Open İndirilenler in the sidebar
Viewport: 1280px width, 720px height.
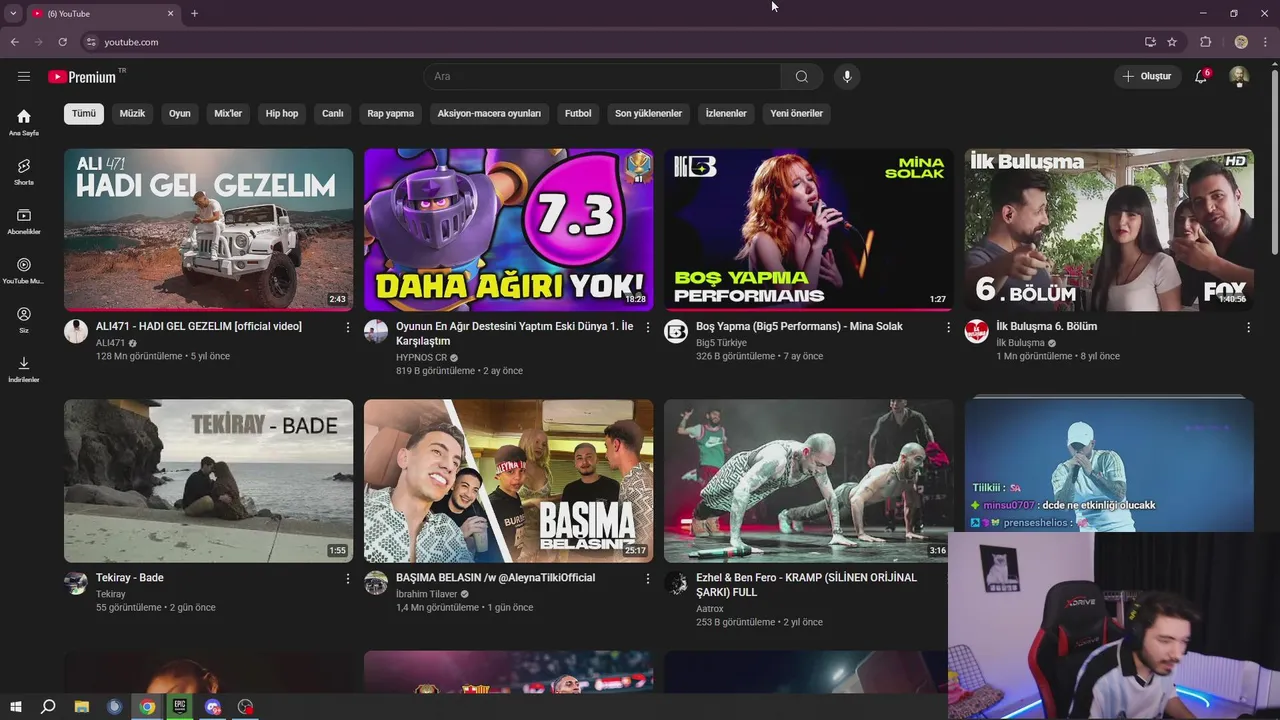click(24, 369)
